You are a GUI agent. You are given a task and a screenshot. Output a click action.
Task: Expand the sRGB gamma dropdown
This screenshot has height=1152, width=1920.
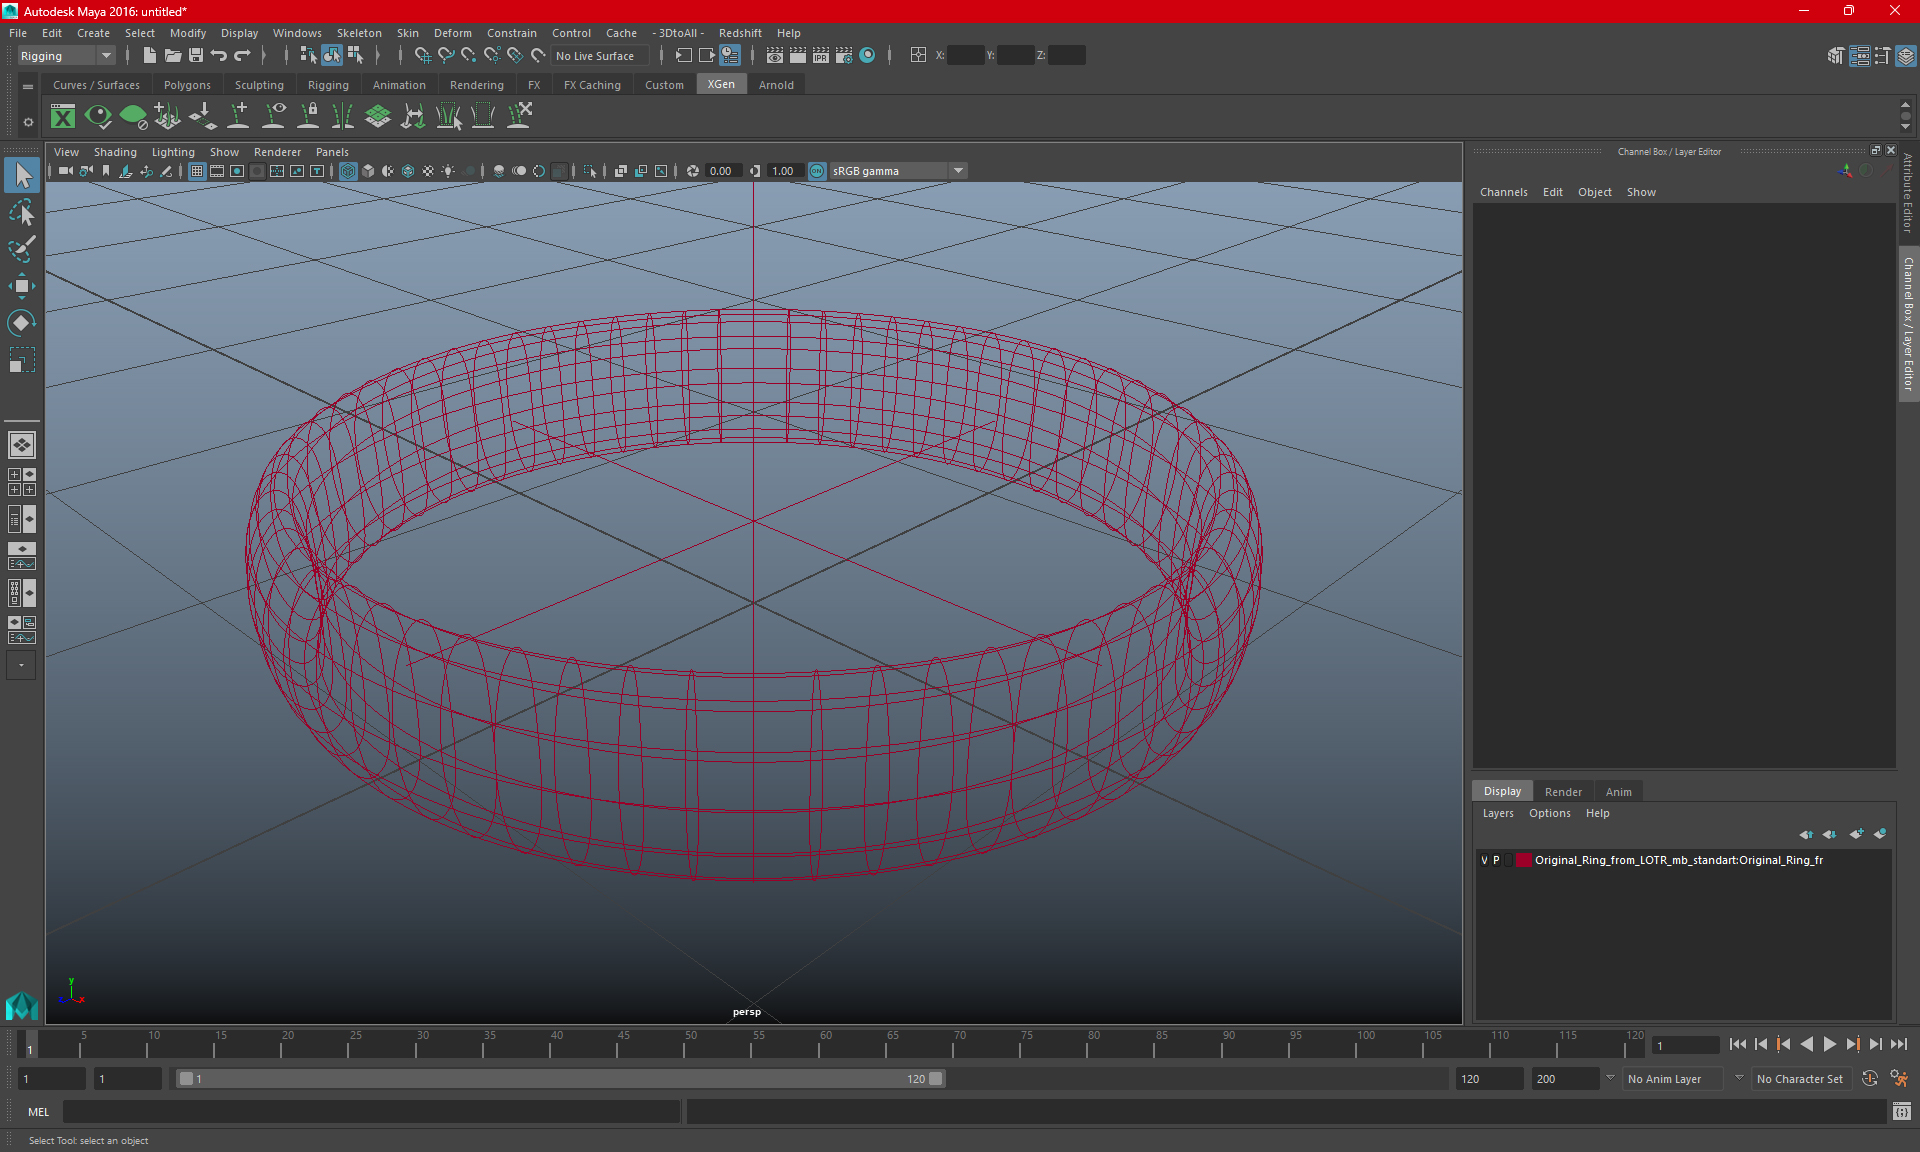[960, 170]
